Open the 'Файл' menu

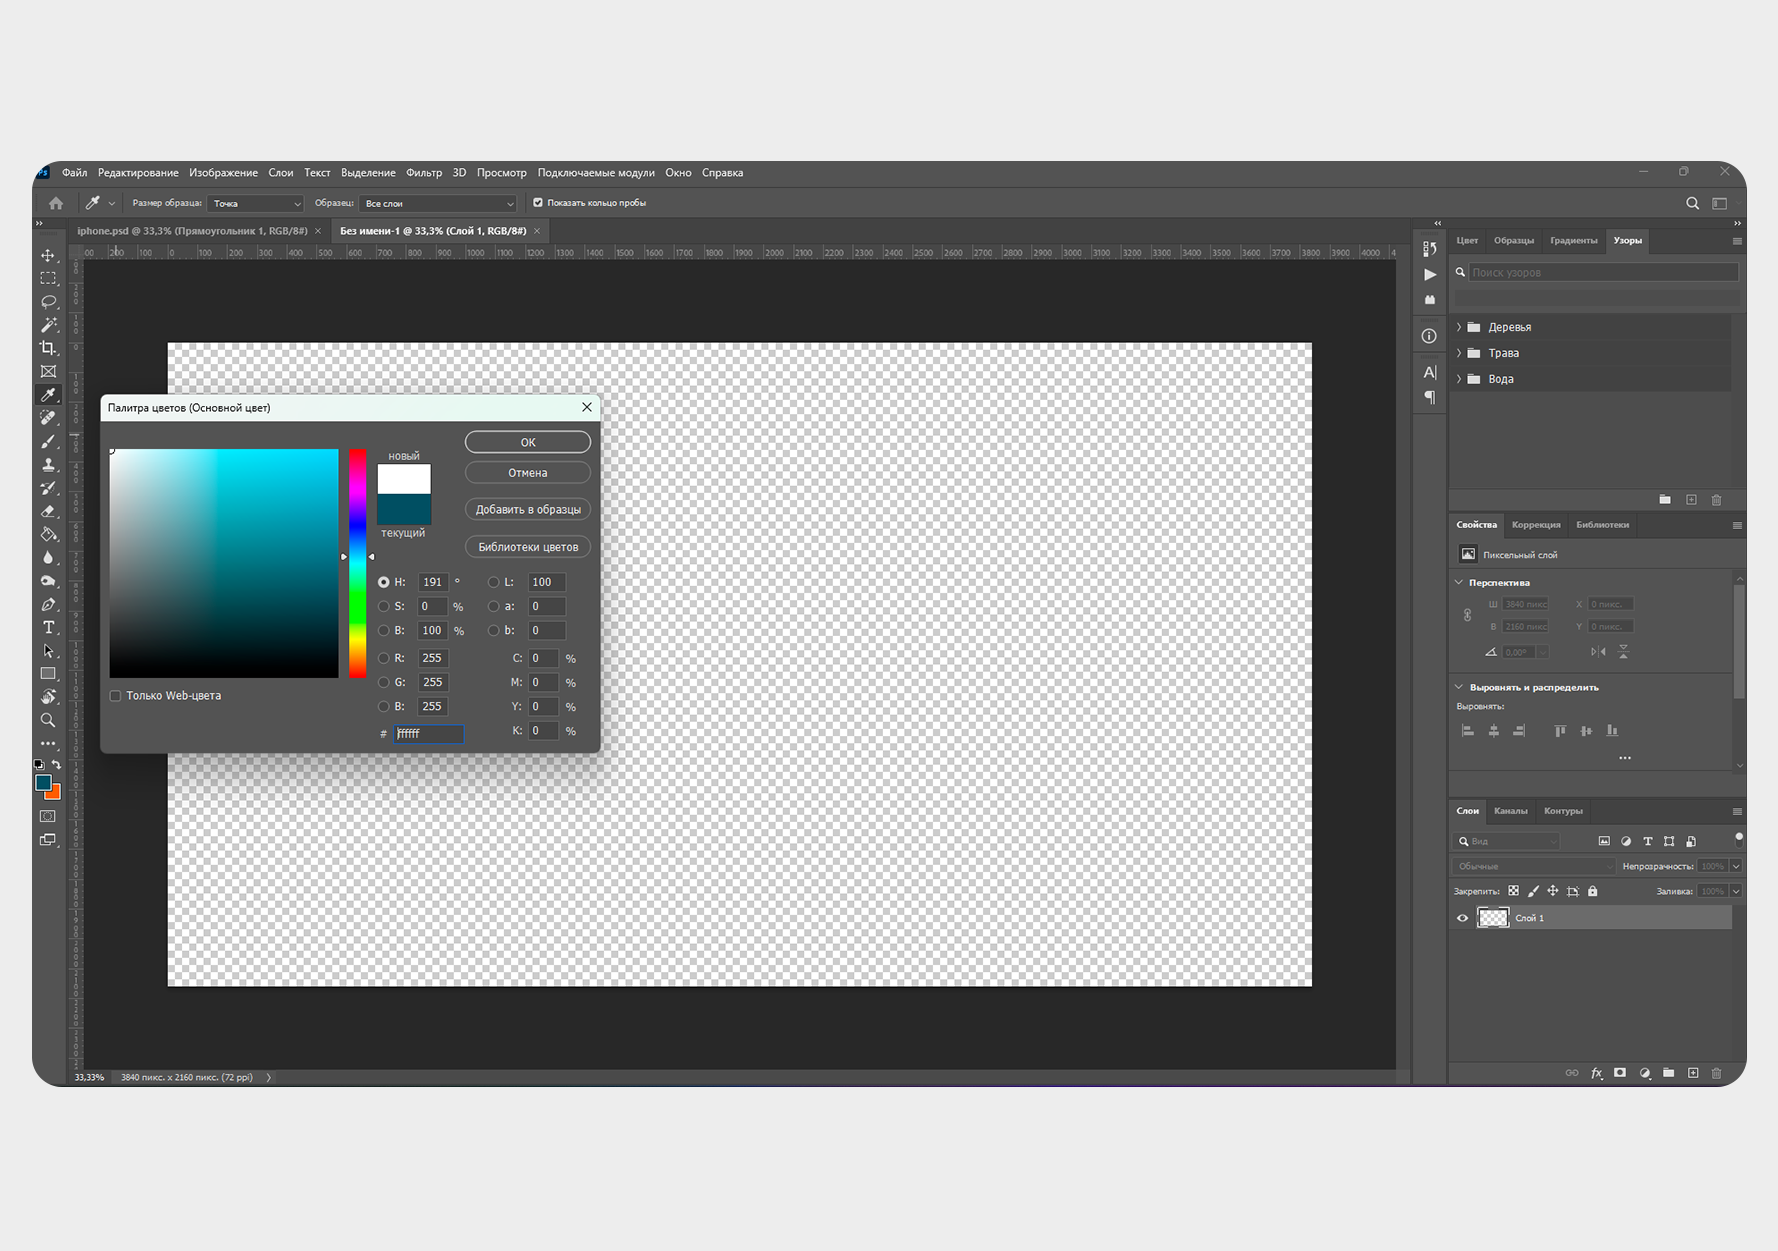pyautogui.click(x=74, y=173)
